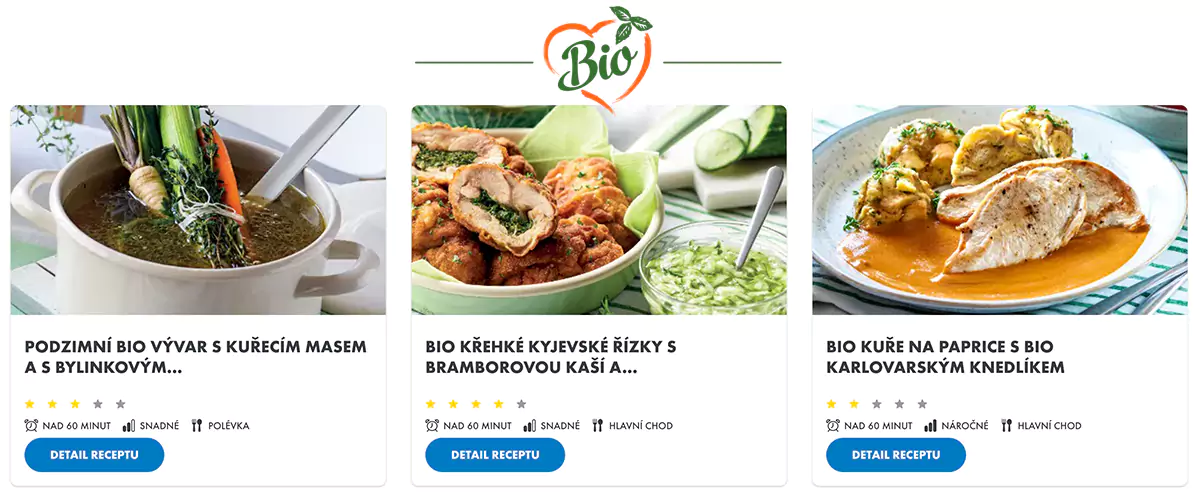Rate the soup recipe with the fifth star
This screenshot has width=1200, height=500.
tap(121, 404)
